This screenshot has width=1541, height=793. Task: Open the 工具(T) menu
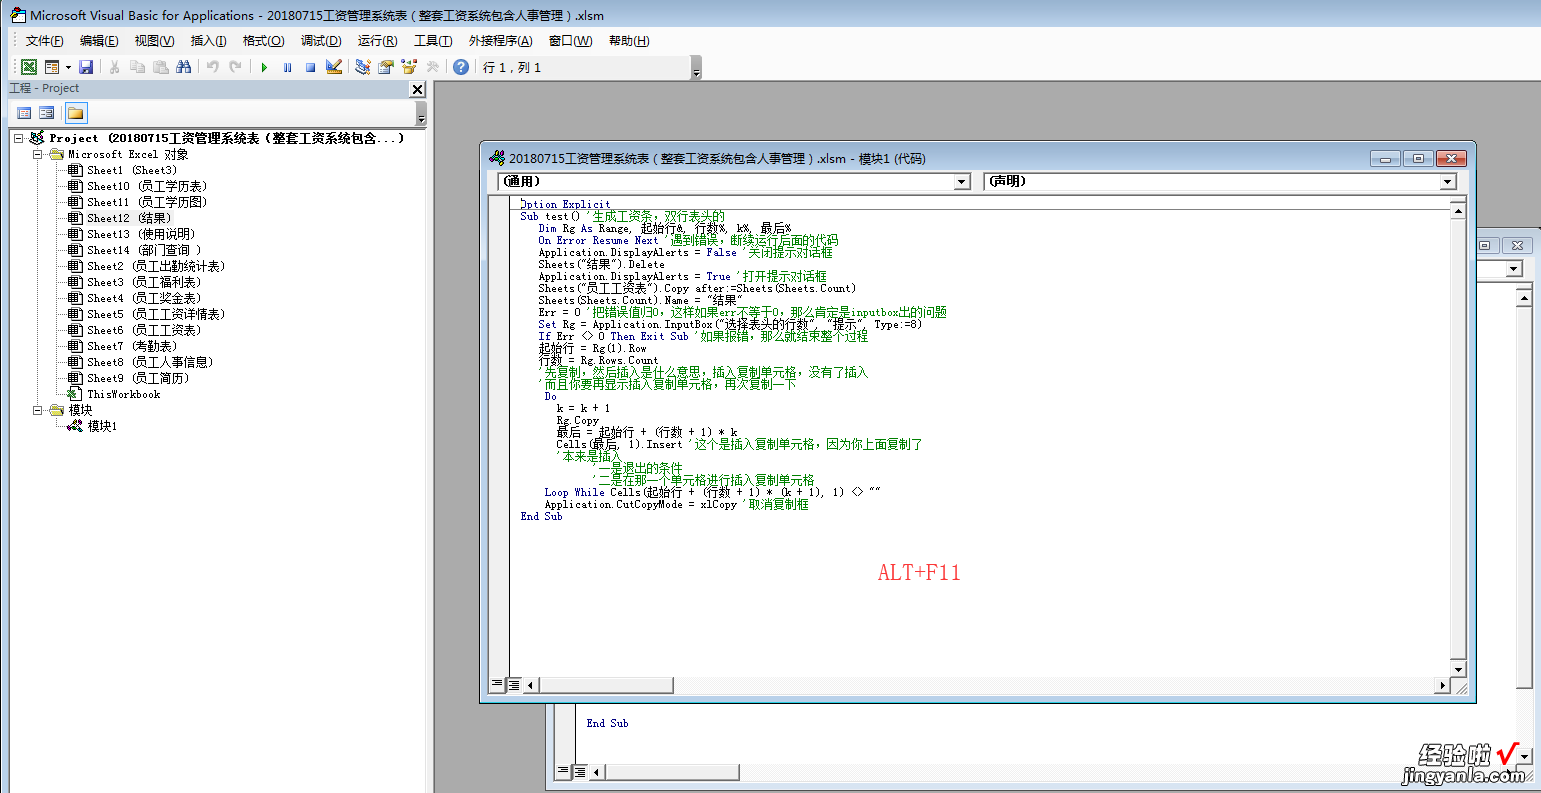[x=433, y=41]
